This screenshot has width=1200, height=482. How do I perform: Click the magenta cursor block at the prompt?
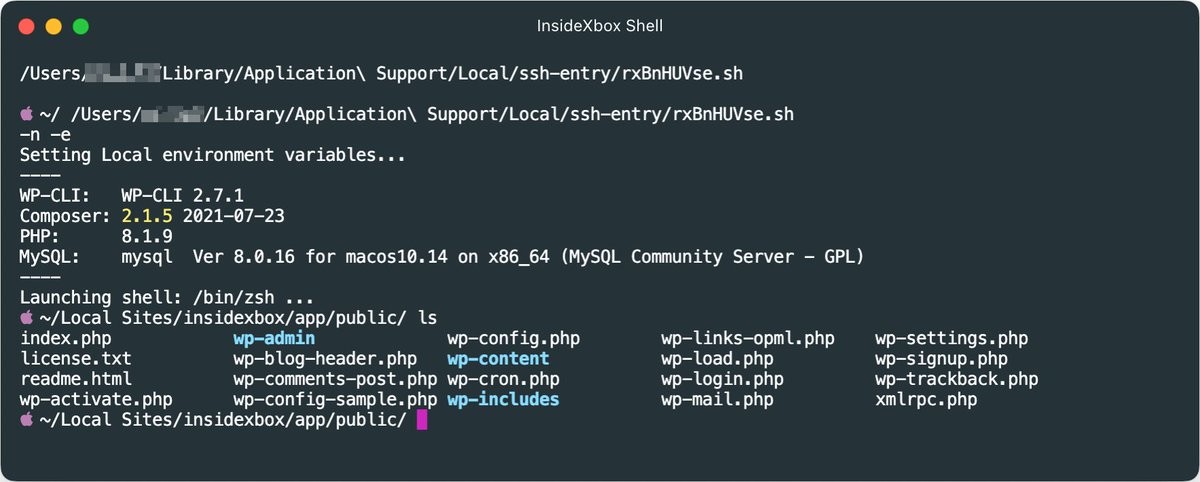coord(421,420)
